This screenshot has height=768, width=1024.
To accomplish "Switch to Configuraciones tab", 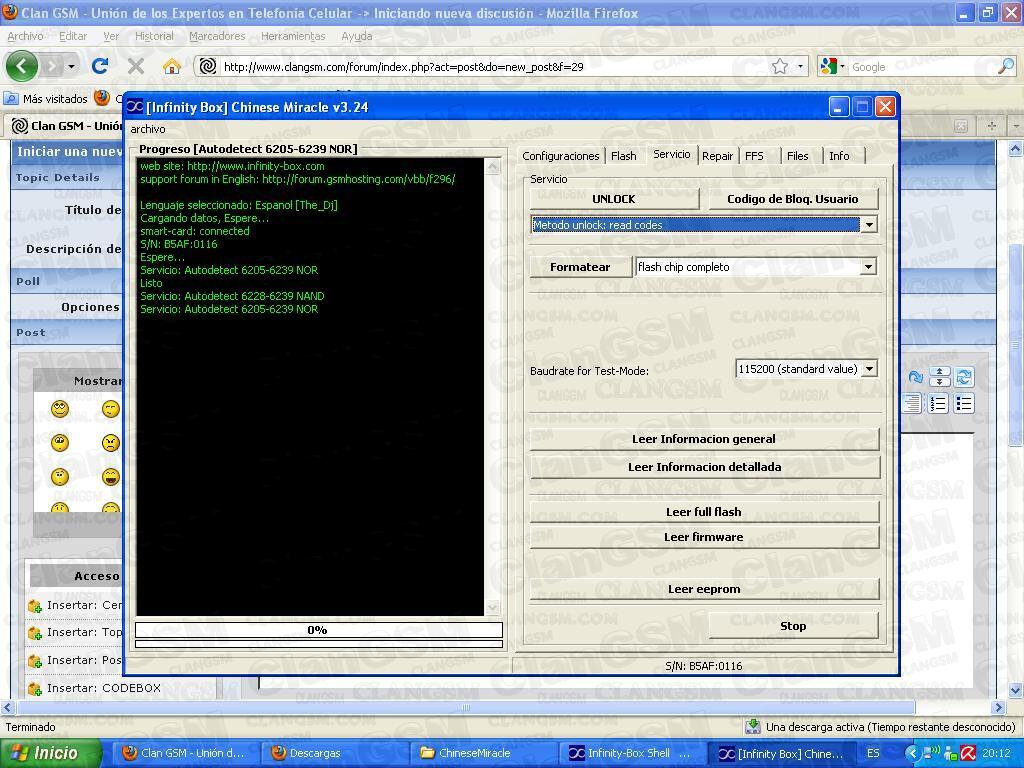I will 560,155.
